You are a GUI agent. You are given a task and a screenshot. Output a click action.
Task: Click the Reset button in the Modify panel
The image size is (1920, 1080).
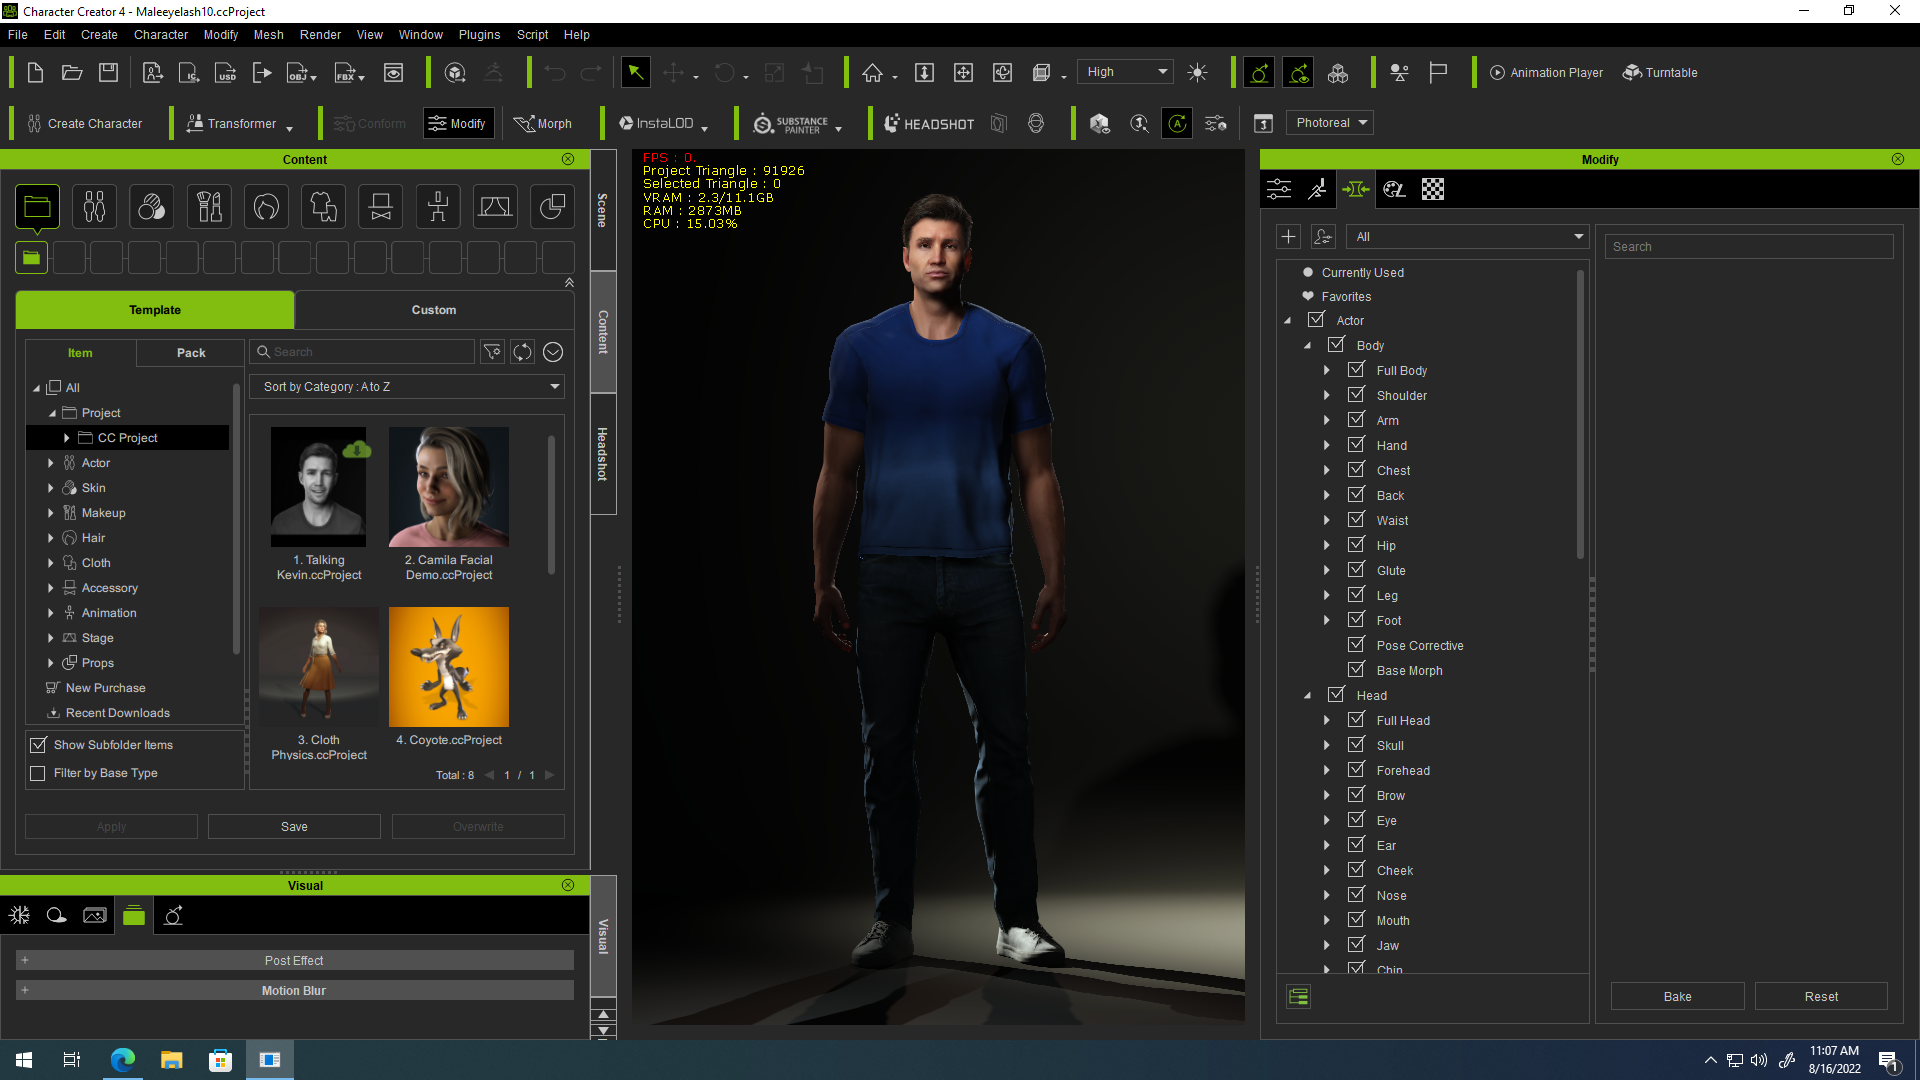[x=1820, y=996]
